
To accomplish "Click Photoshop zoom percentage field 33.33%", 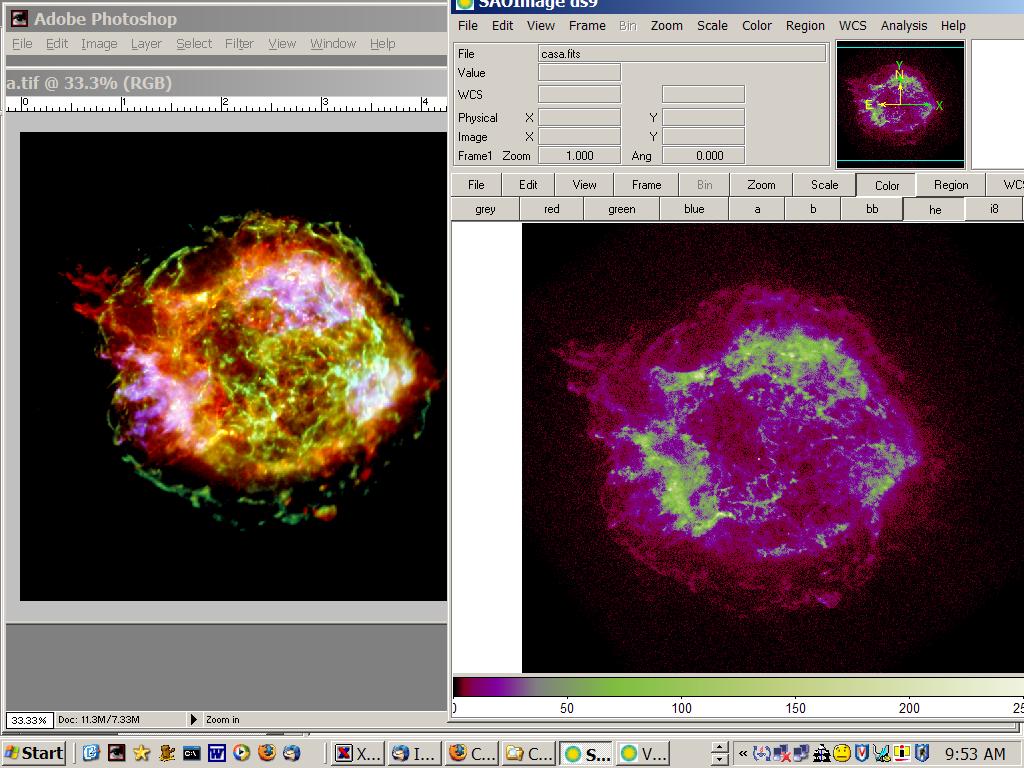I will coord(29,720).
